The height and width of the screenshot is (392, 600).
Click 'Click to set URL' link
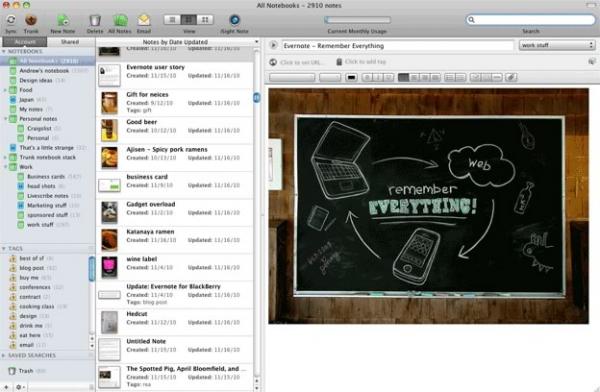pyautogui.click(x=302, y=62)
